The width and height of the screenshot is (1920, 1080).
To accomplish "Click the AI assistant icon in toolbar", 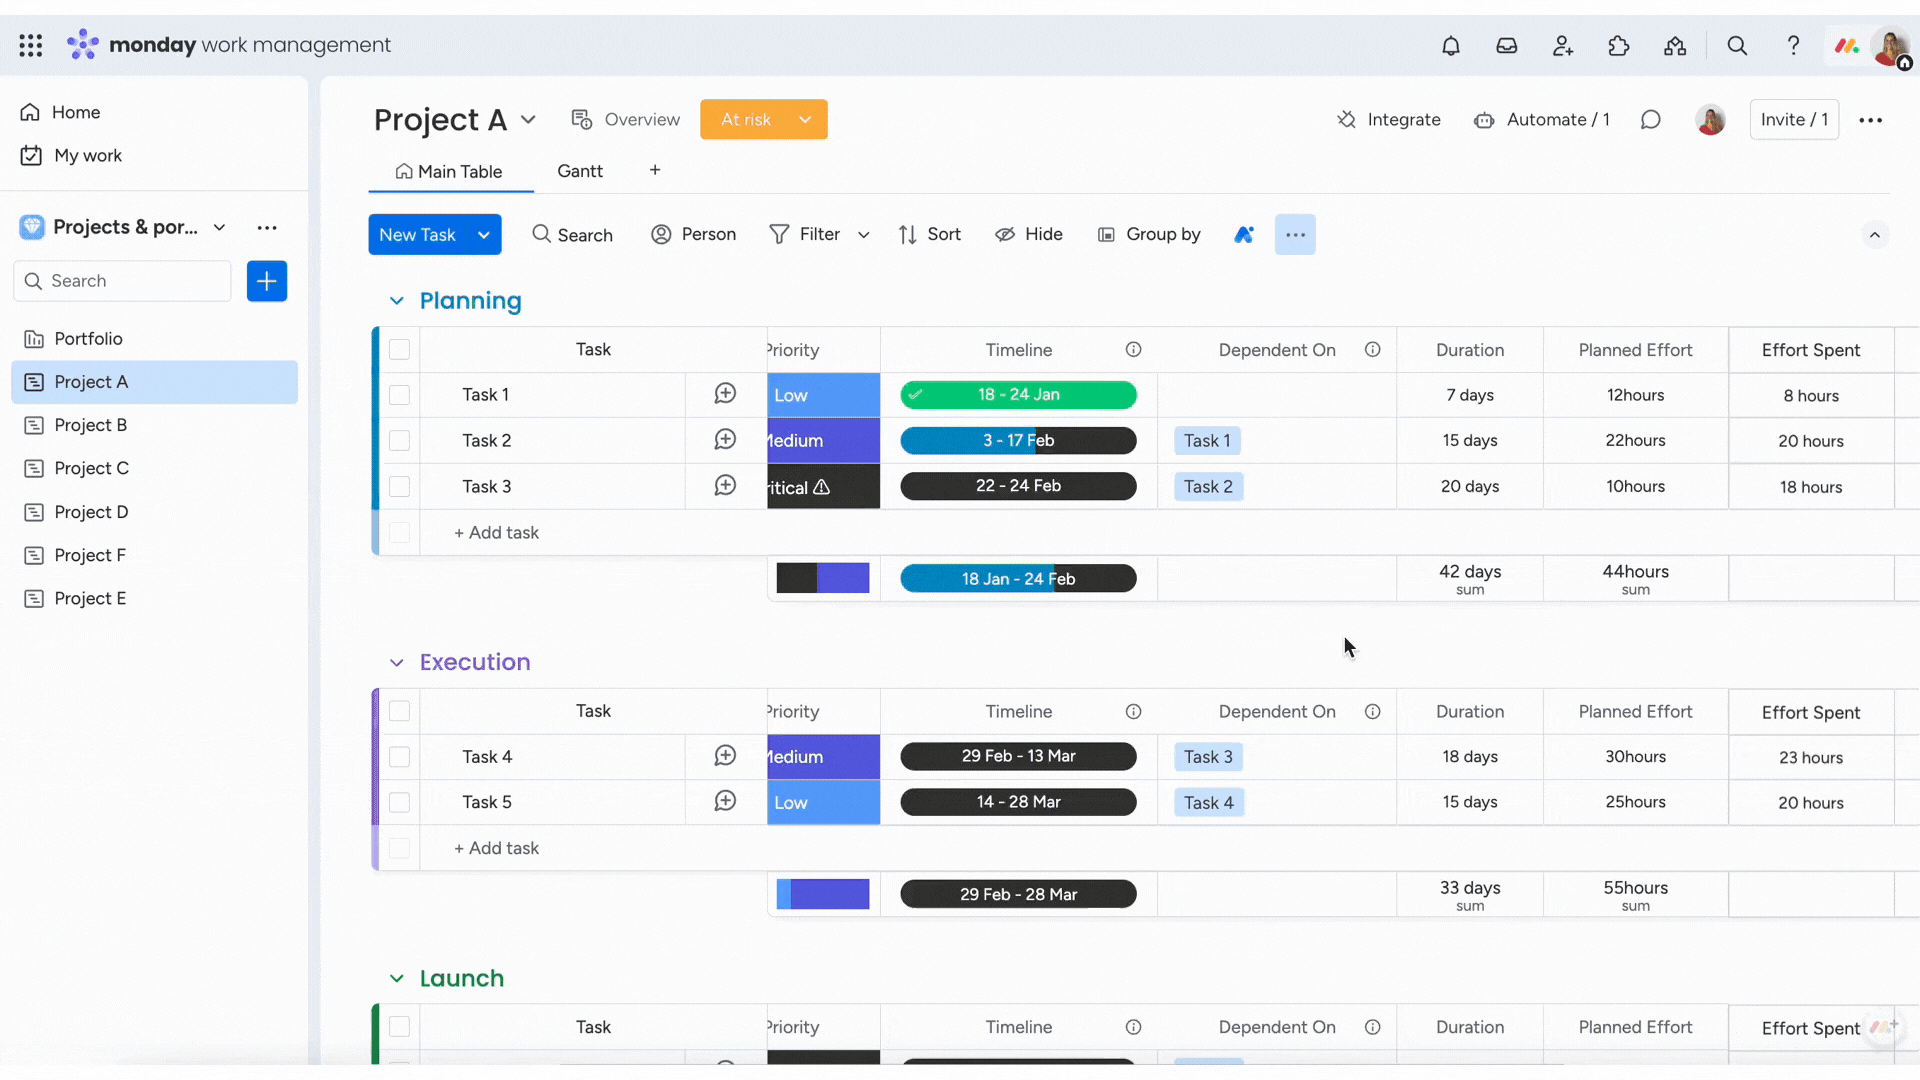I will pyautogui.click(x=1244, y=234).
